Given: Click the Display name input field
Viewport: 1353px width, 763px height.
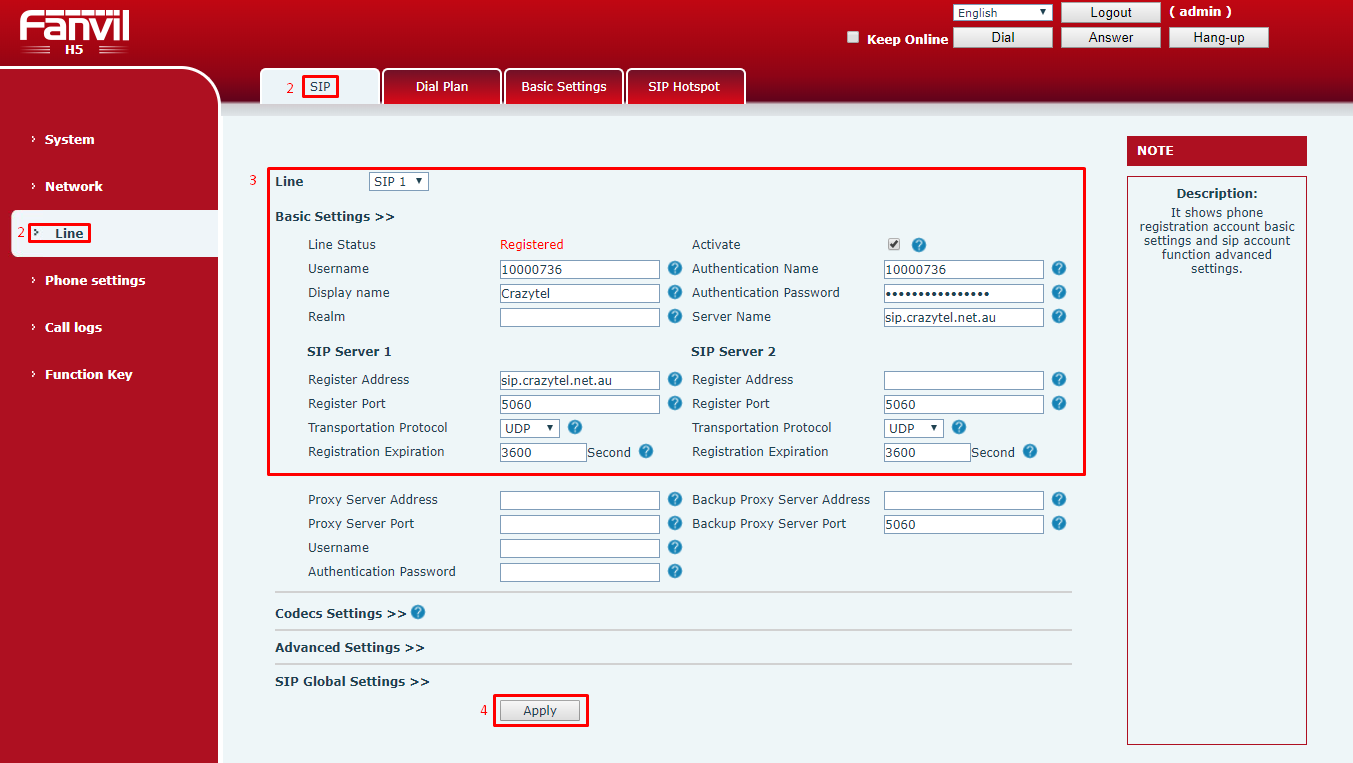Looking at the screenshot, I should click(x=579, y=294).
